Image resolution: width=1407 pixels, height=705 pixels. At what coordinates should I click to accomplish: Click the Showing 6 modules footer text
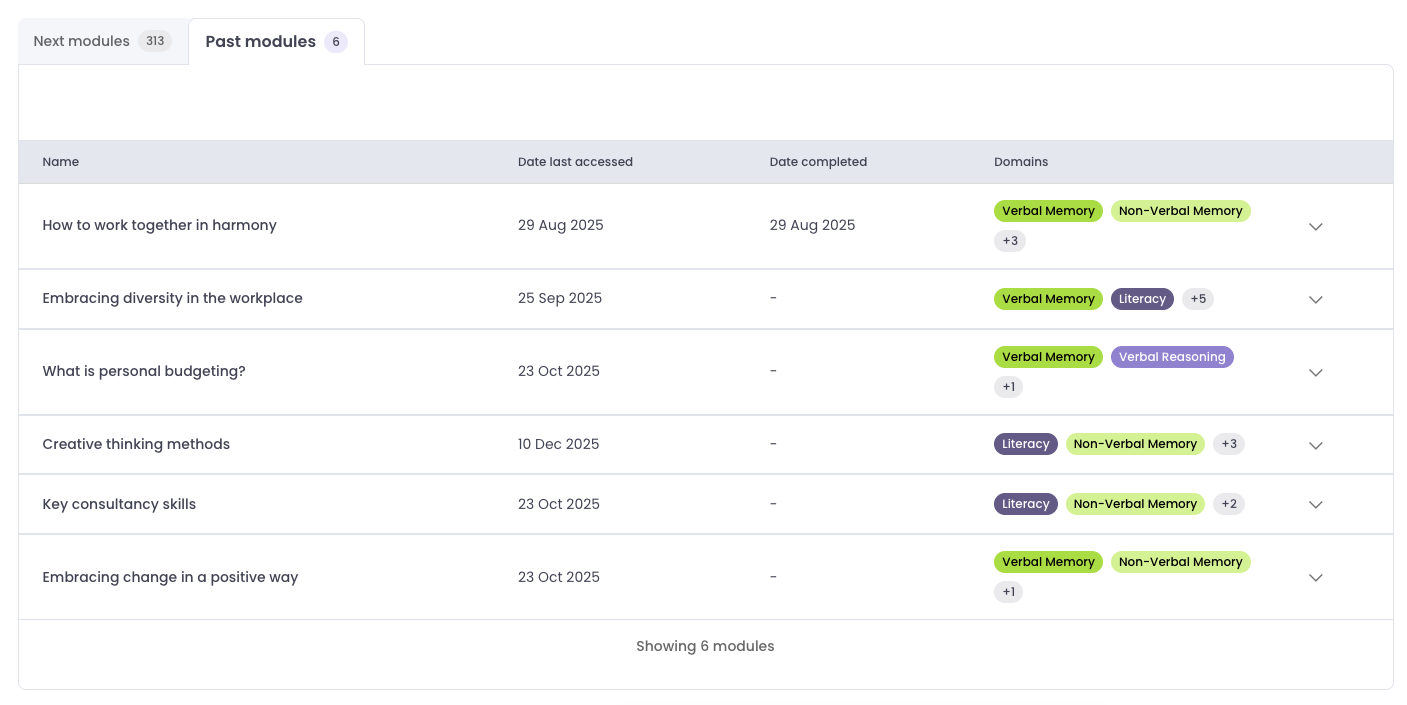pyautogui.click(x=705, y=646)
